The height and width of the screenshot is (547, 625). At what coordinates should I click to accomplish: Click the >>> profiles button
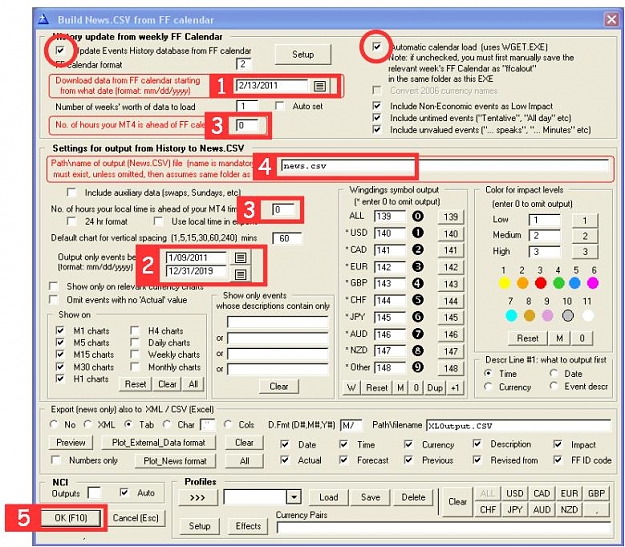click(x=198, y=497)
